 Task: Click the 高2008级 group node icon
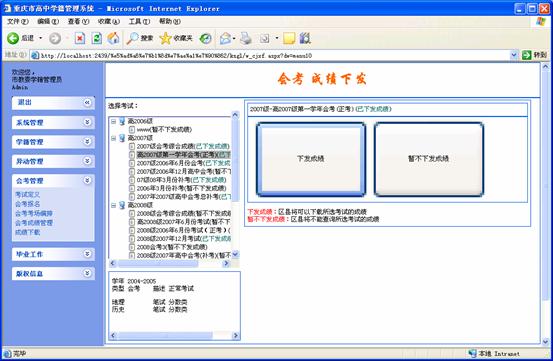(x=122, y=205)
